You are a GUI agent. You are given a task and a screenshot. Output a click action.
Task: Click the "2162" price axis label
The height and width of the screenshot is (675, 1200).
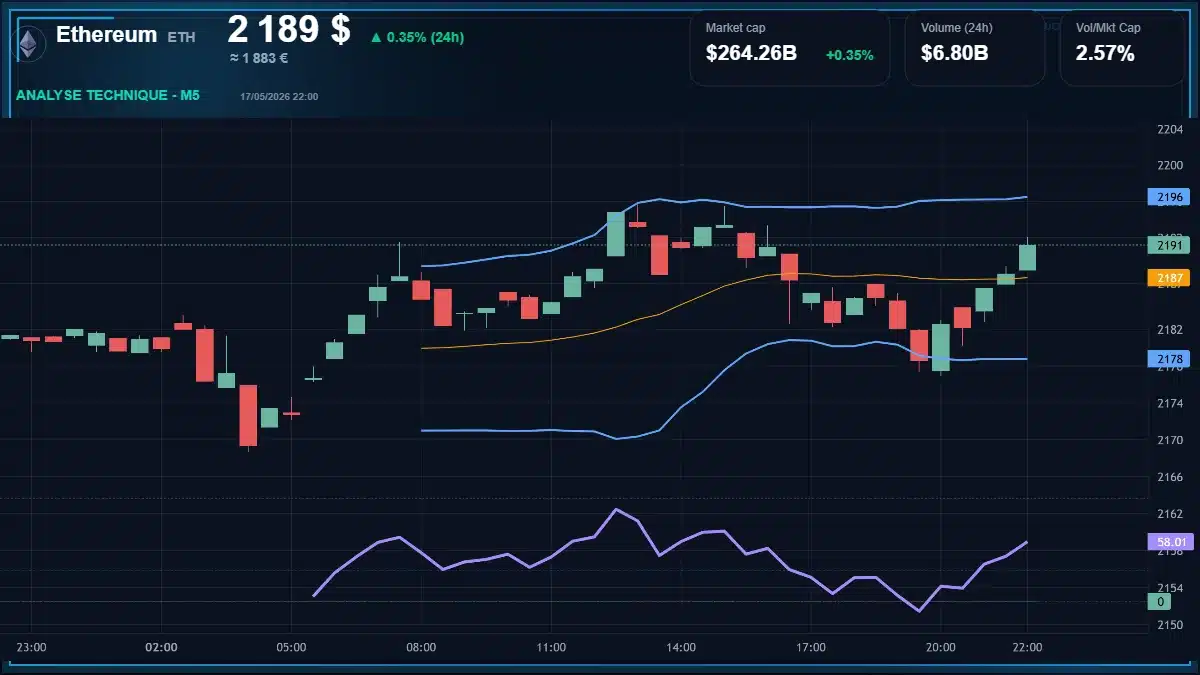[x=1169, y=514]
